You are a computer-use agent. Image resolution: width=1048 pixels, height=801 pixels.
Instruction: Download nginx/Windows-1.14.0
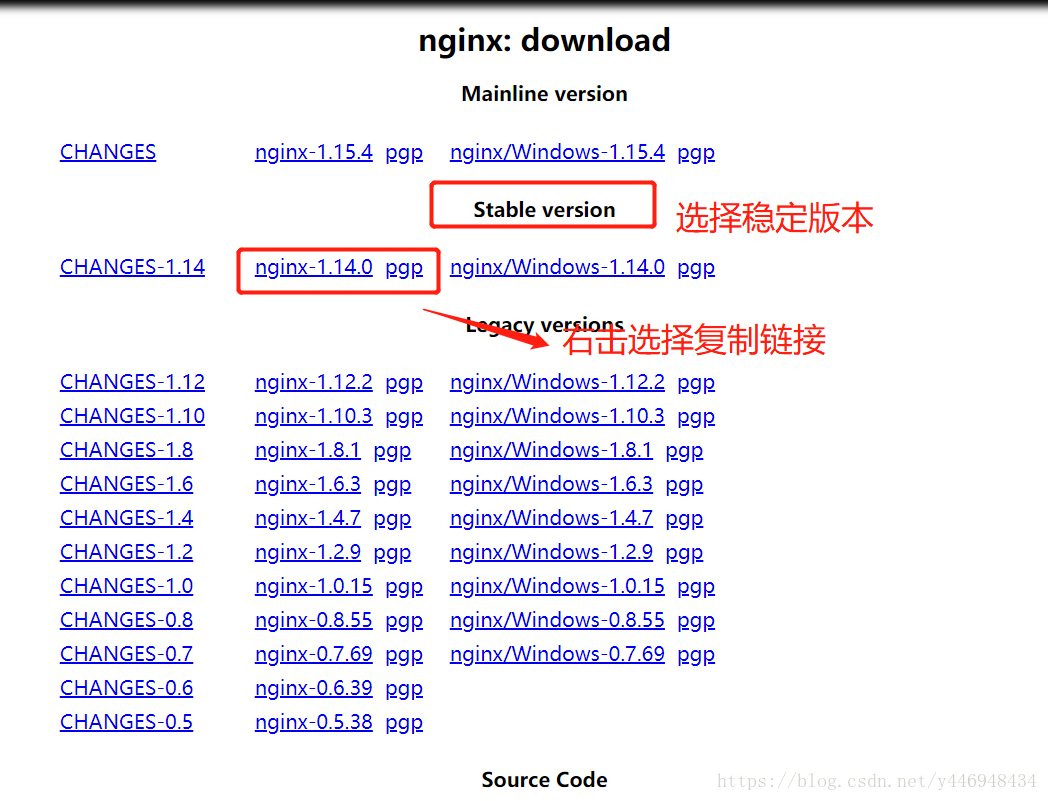557,267
